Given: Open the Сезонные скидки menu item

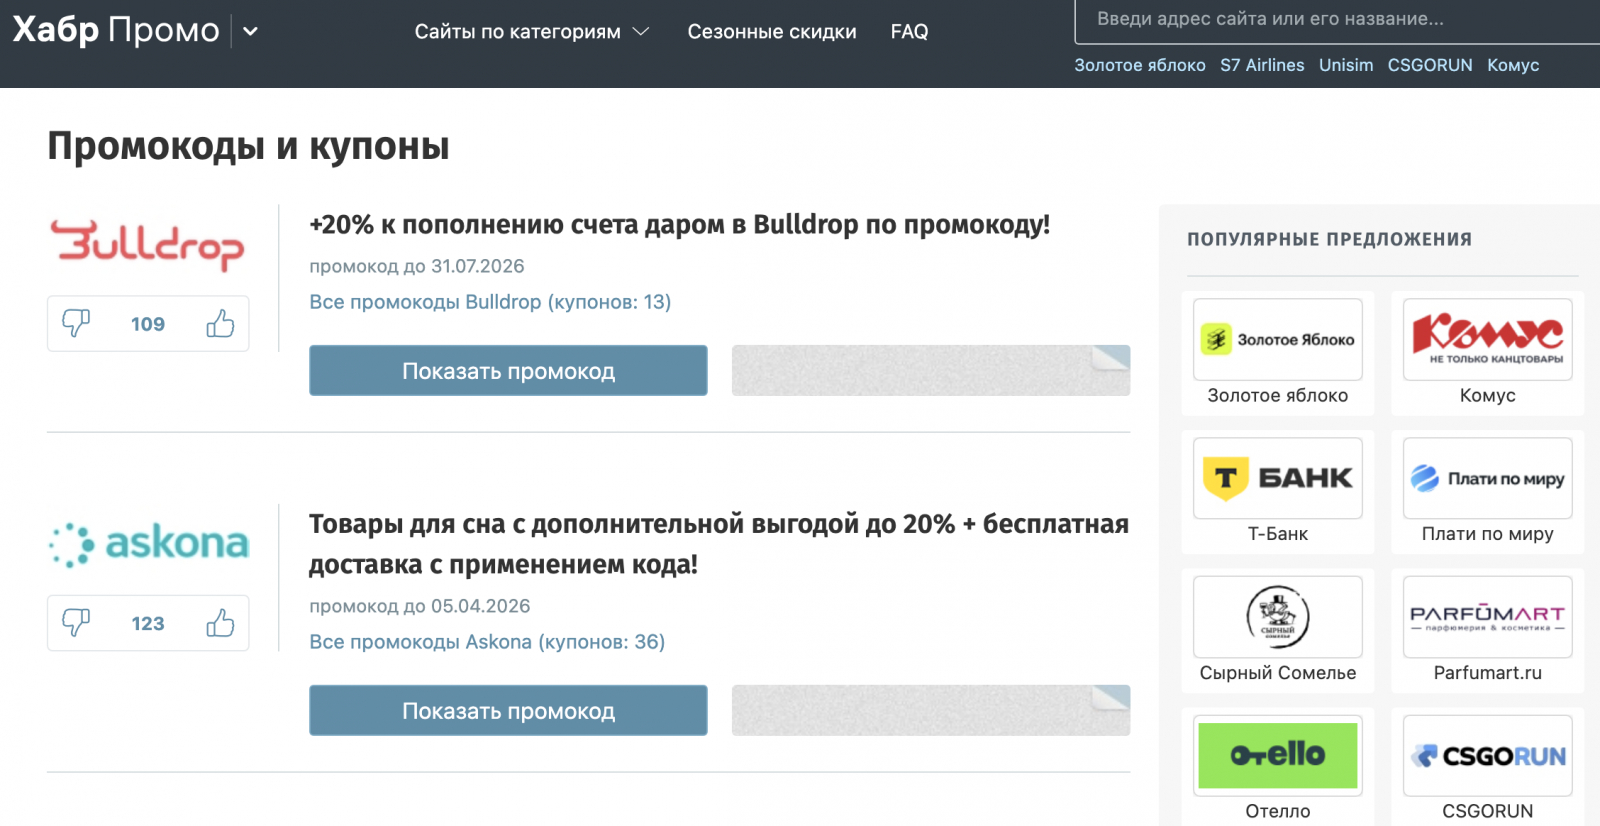Looking at the screenshot, I should click(x=772, y=32).
